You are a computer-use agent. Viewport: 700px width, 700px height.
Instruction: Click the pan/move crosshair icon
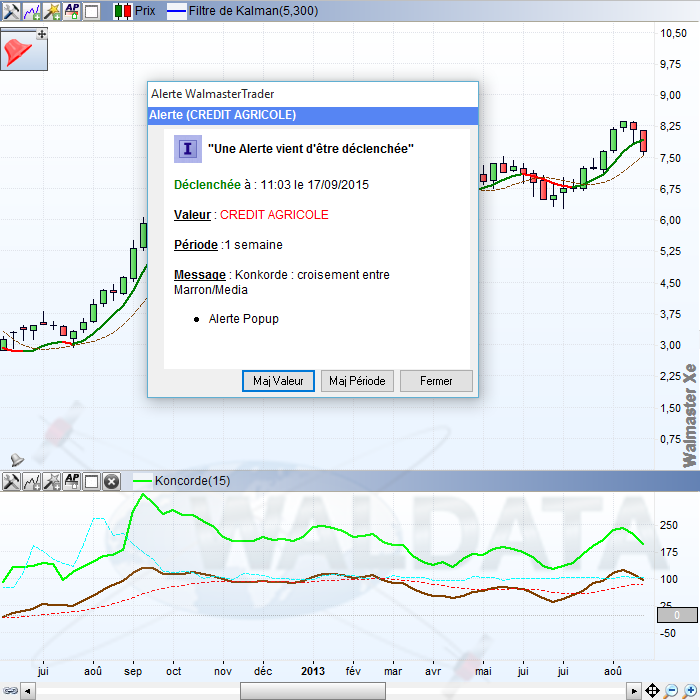point(652,691)
